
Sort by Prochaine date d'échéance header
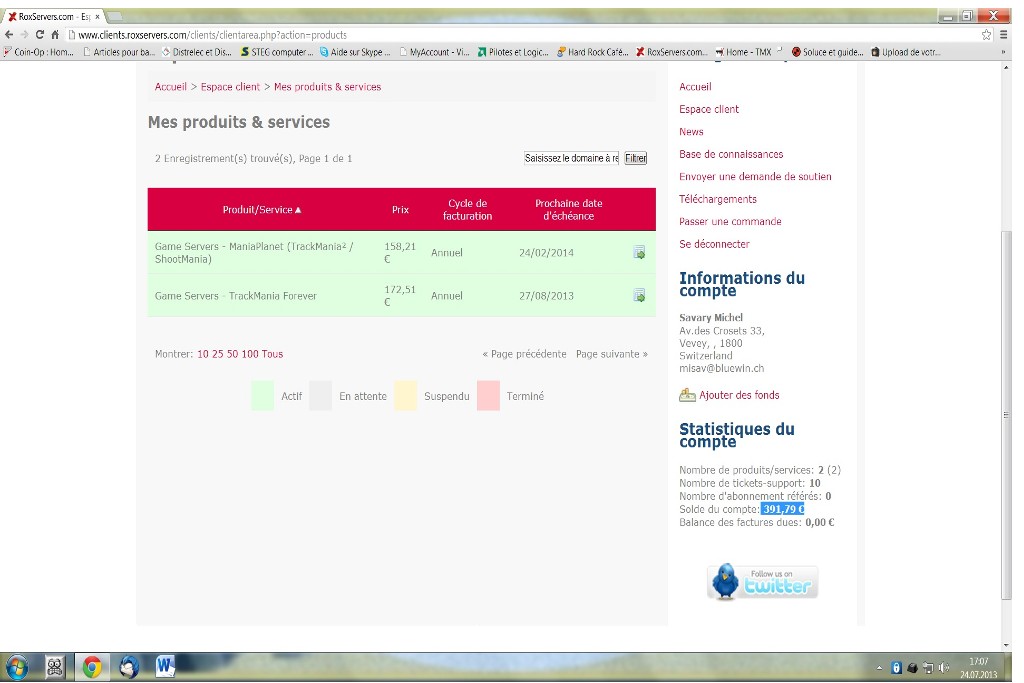click(569, 210)
